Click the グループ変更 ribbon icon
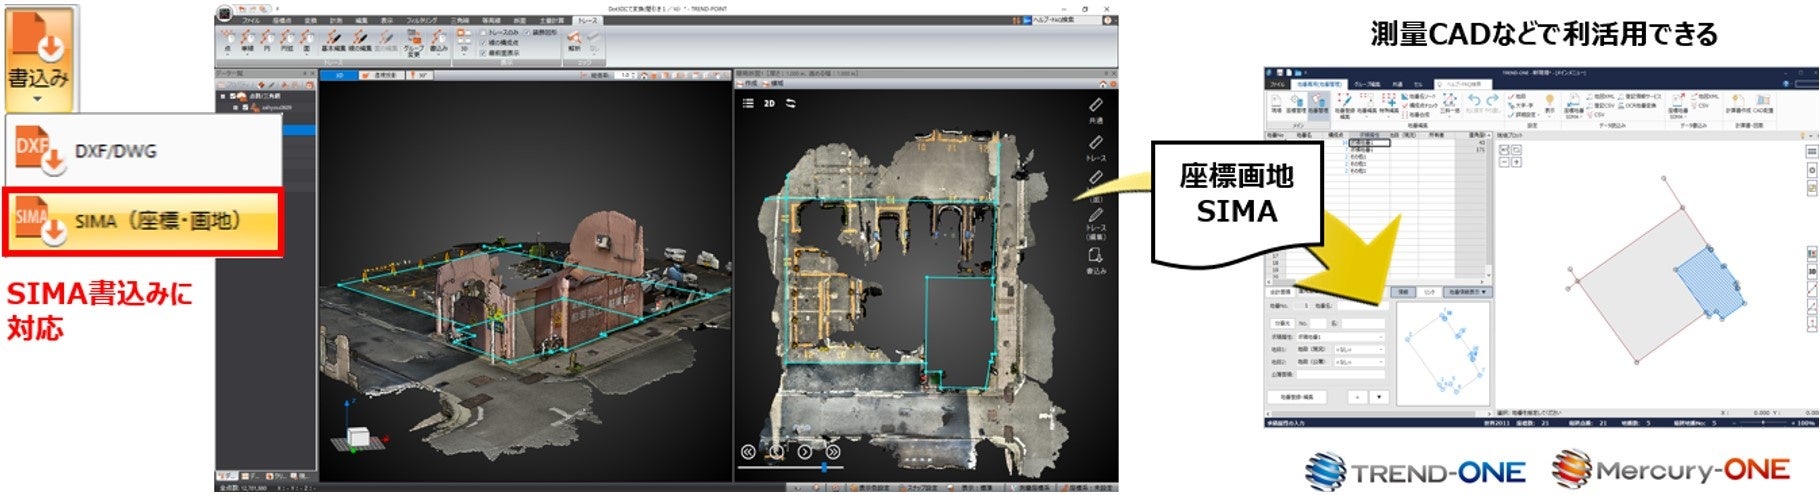Screen dimensions: 1820x495 coord(413,43)
